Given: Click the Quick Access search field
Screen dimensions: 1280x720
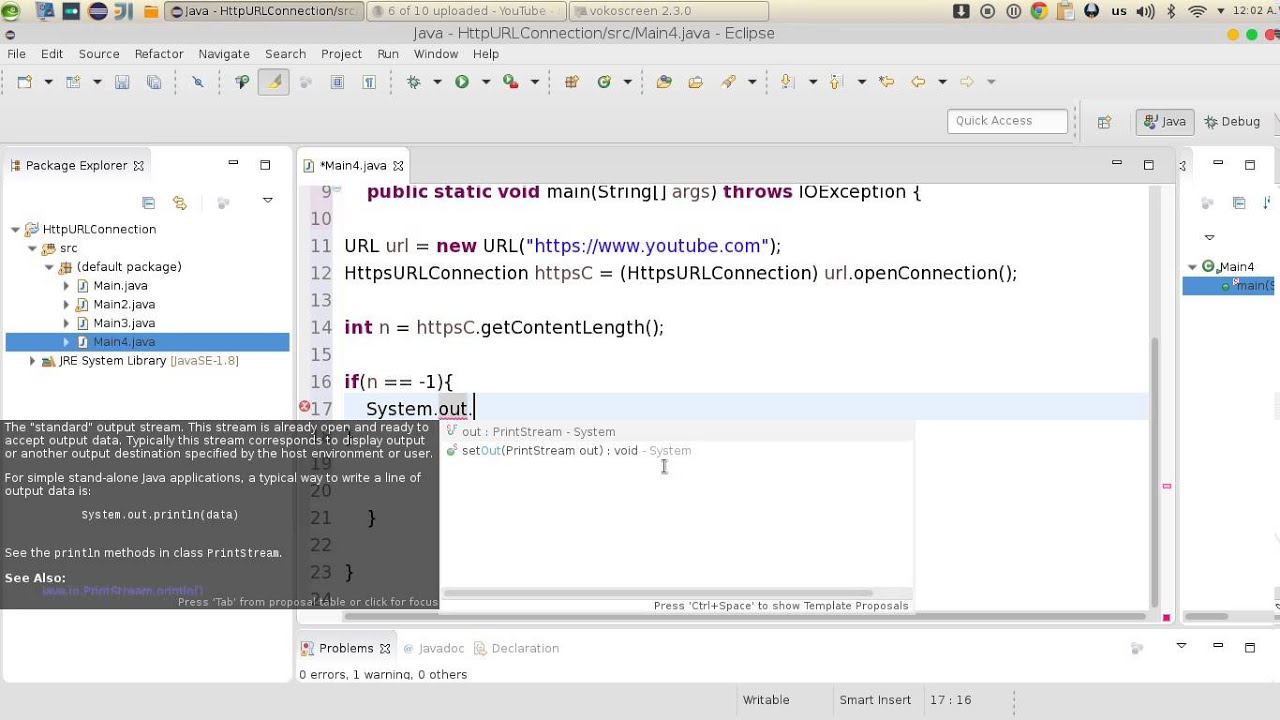Looking at the screenshot, I should (x=1007, y=121).
